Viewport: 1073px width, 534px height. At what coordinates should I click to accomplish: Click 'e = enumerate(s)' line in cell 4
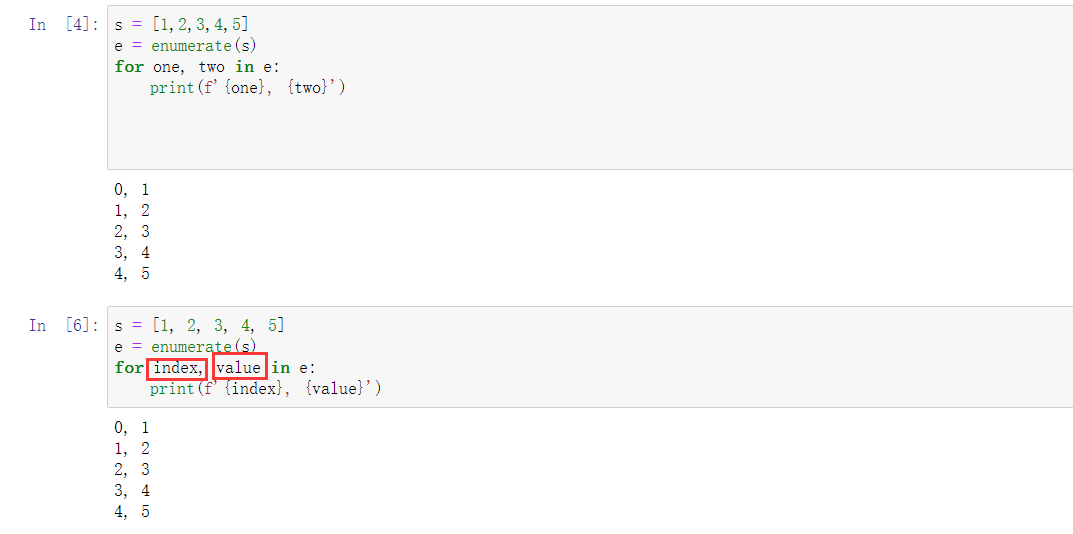click(x=186, y=46)
